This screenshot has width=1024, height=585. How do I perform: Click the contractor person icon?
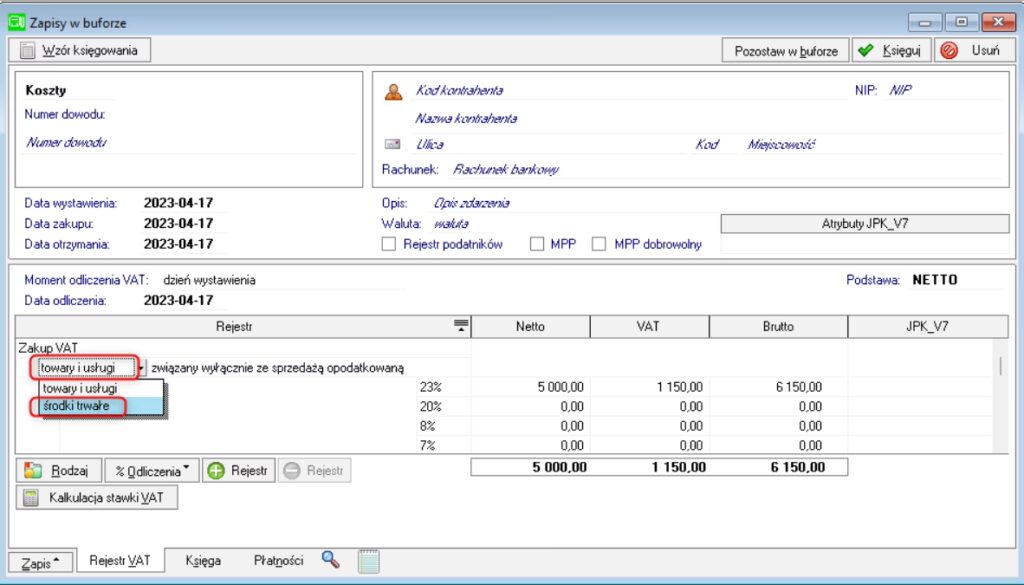(394, 91)
